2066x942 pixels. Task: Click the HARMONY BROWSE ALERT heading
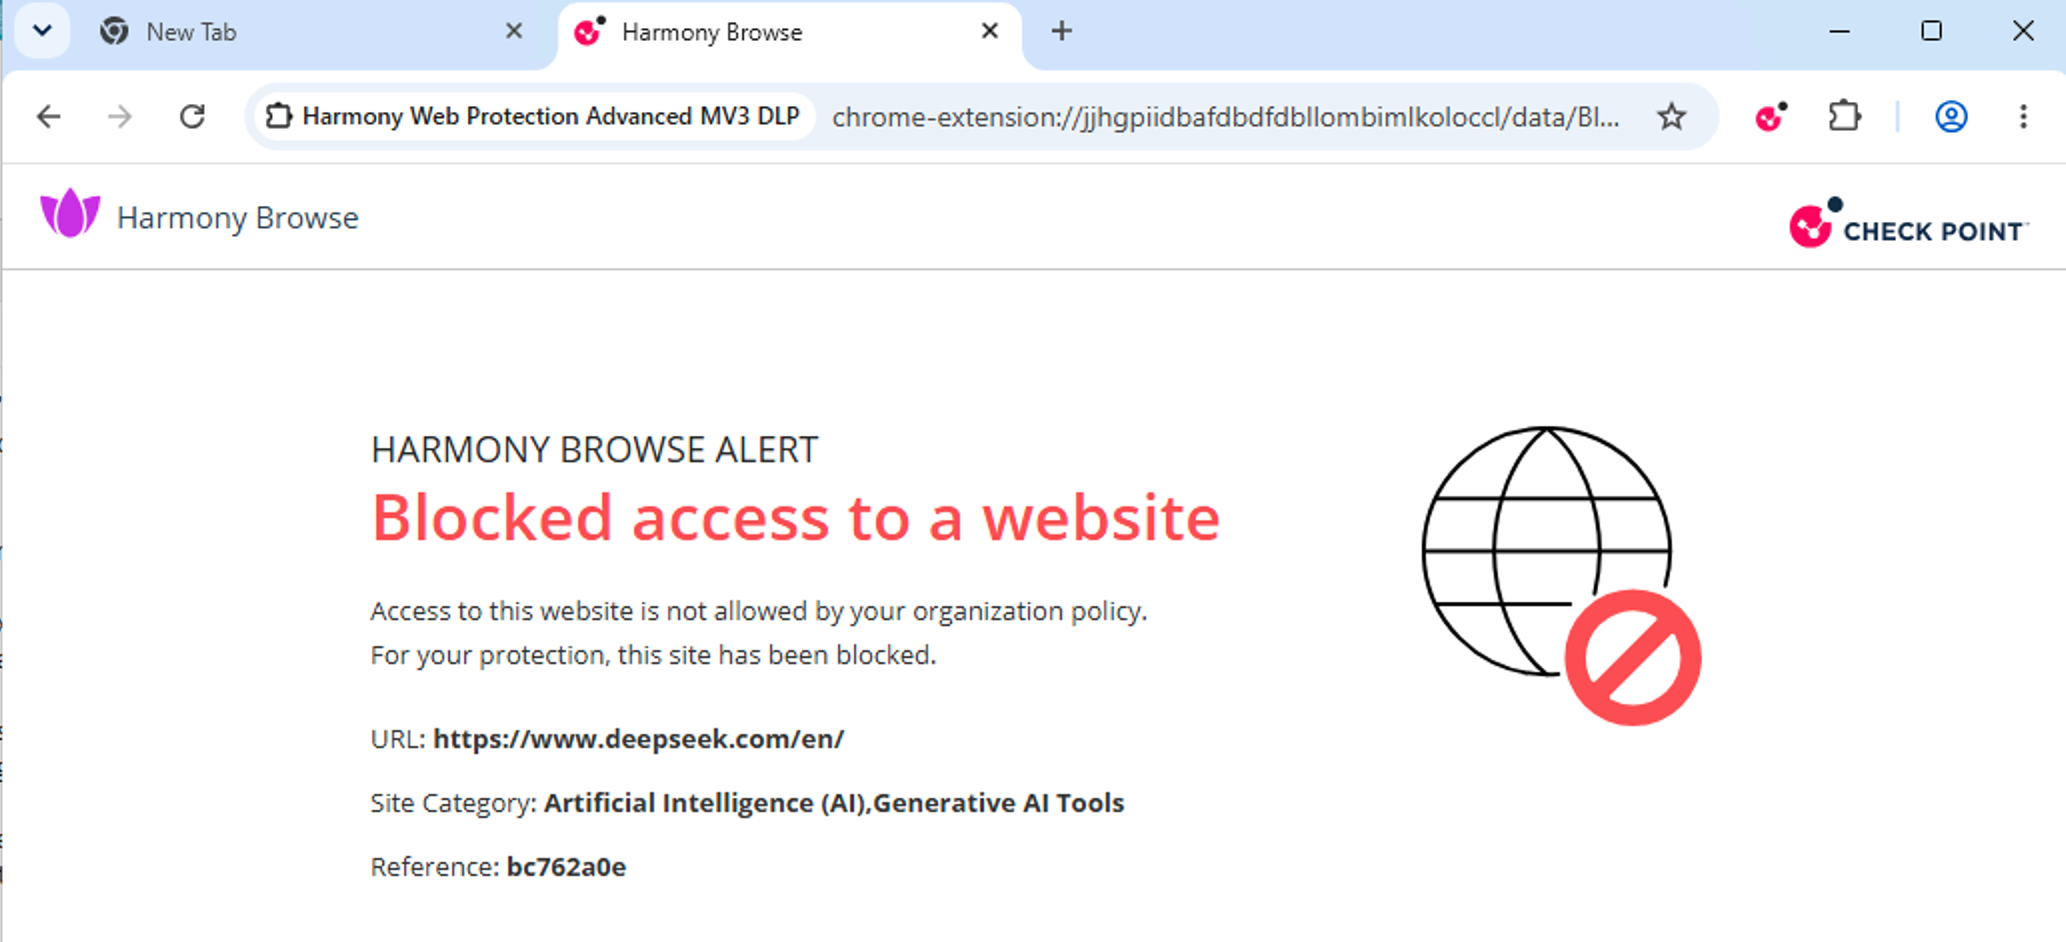[595, 450]
